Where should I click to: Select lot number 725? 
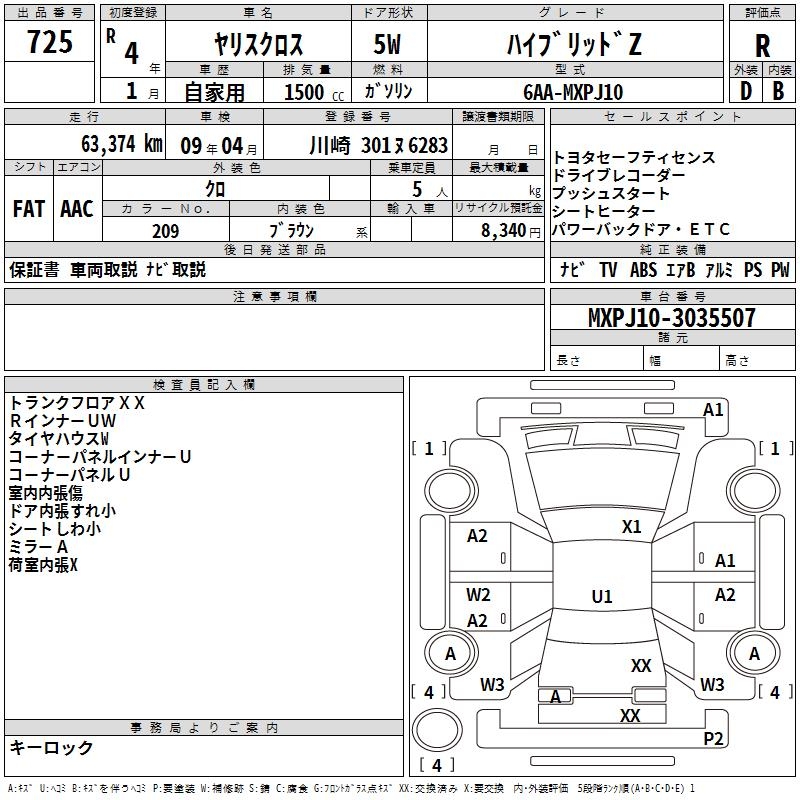coord(49,42)
